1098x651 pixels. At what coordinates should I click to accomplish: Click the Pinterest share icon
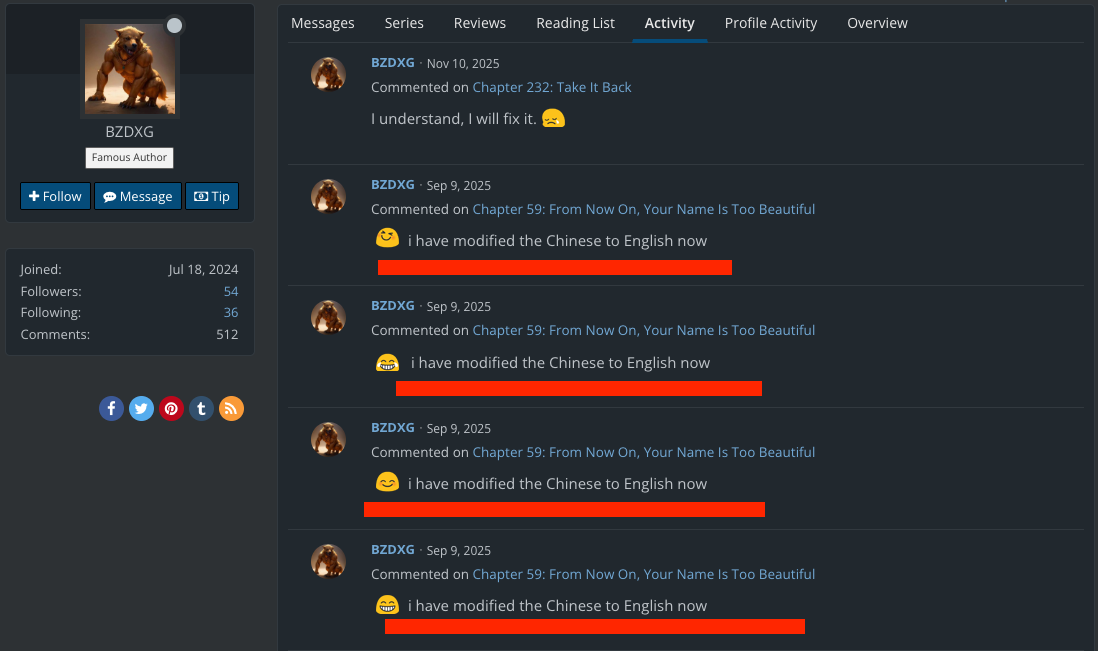(x=171, y=408)
